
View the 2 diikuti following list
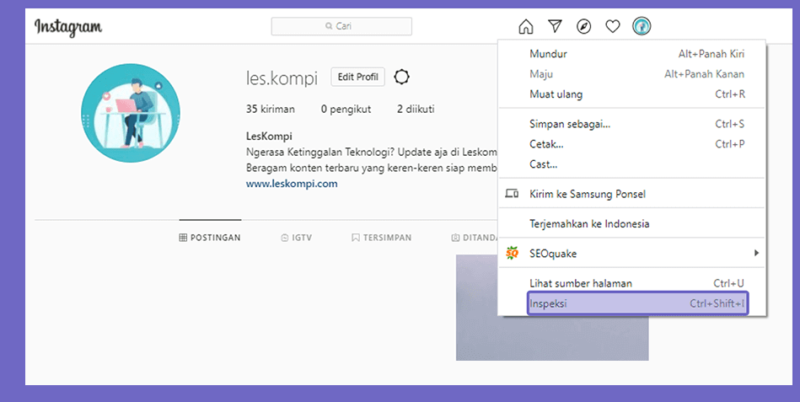click(416, 109)
